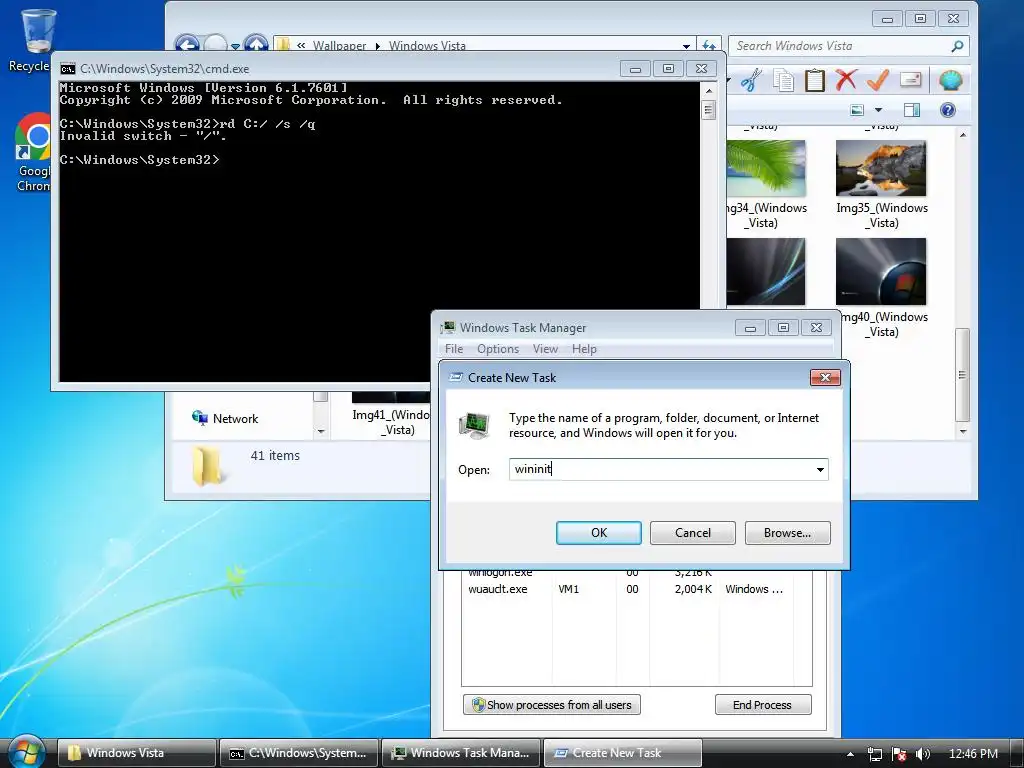Viewport: 1024px width, 768px height.
Task: Click the network tray icon
Action: coord(874,754)
